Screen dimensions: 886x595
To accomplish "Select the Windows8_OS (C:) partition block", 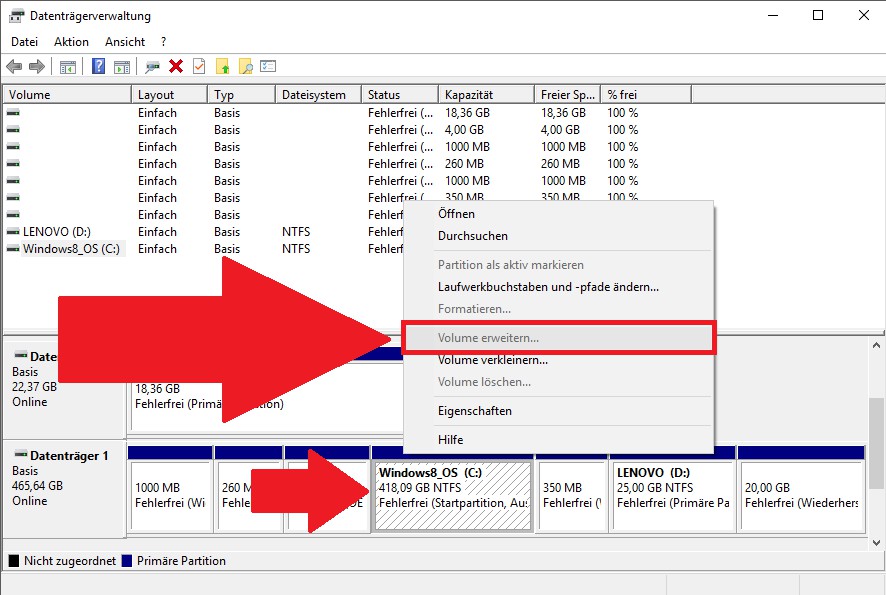I will coord(452,495).
